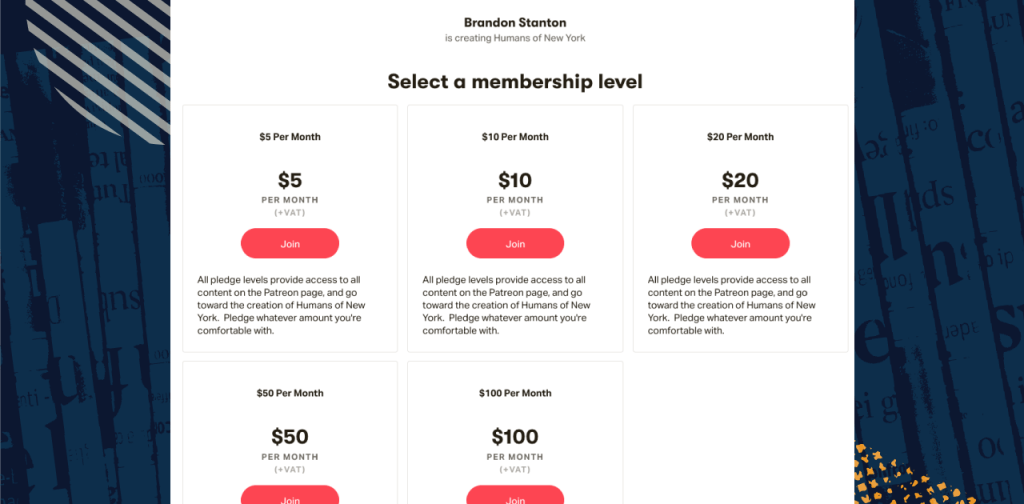Click Join on the $10 tier
This screenshot has height=504, width=1024.
click(x=515, y=243)
